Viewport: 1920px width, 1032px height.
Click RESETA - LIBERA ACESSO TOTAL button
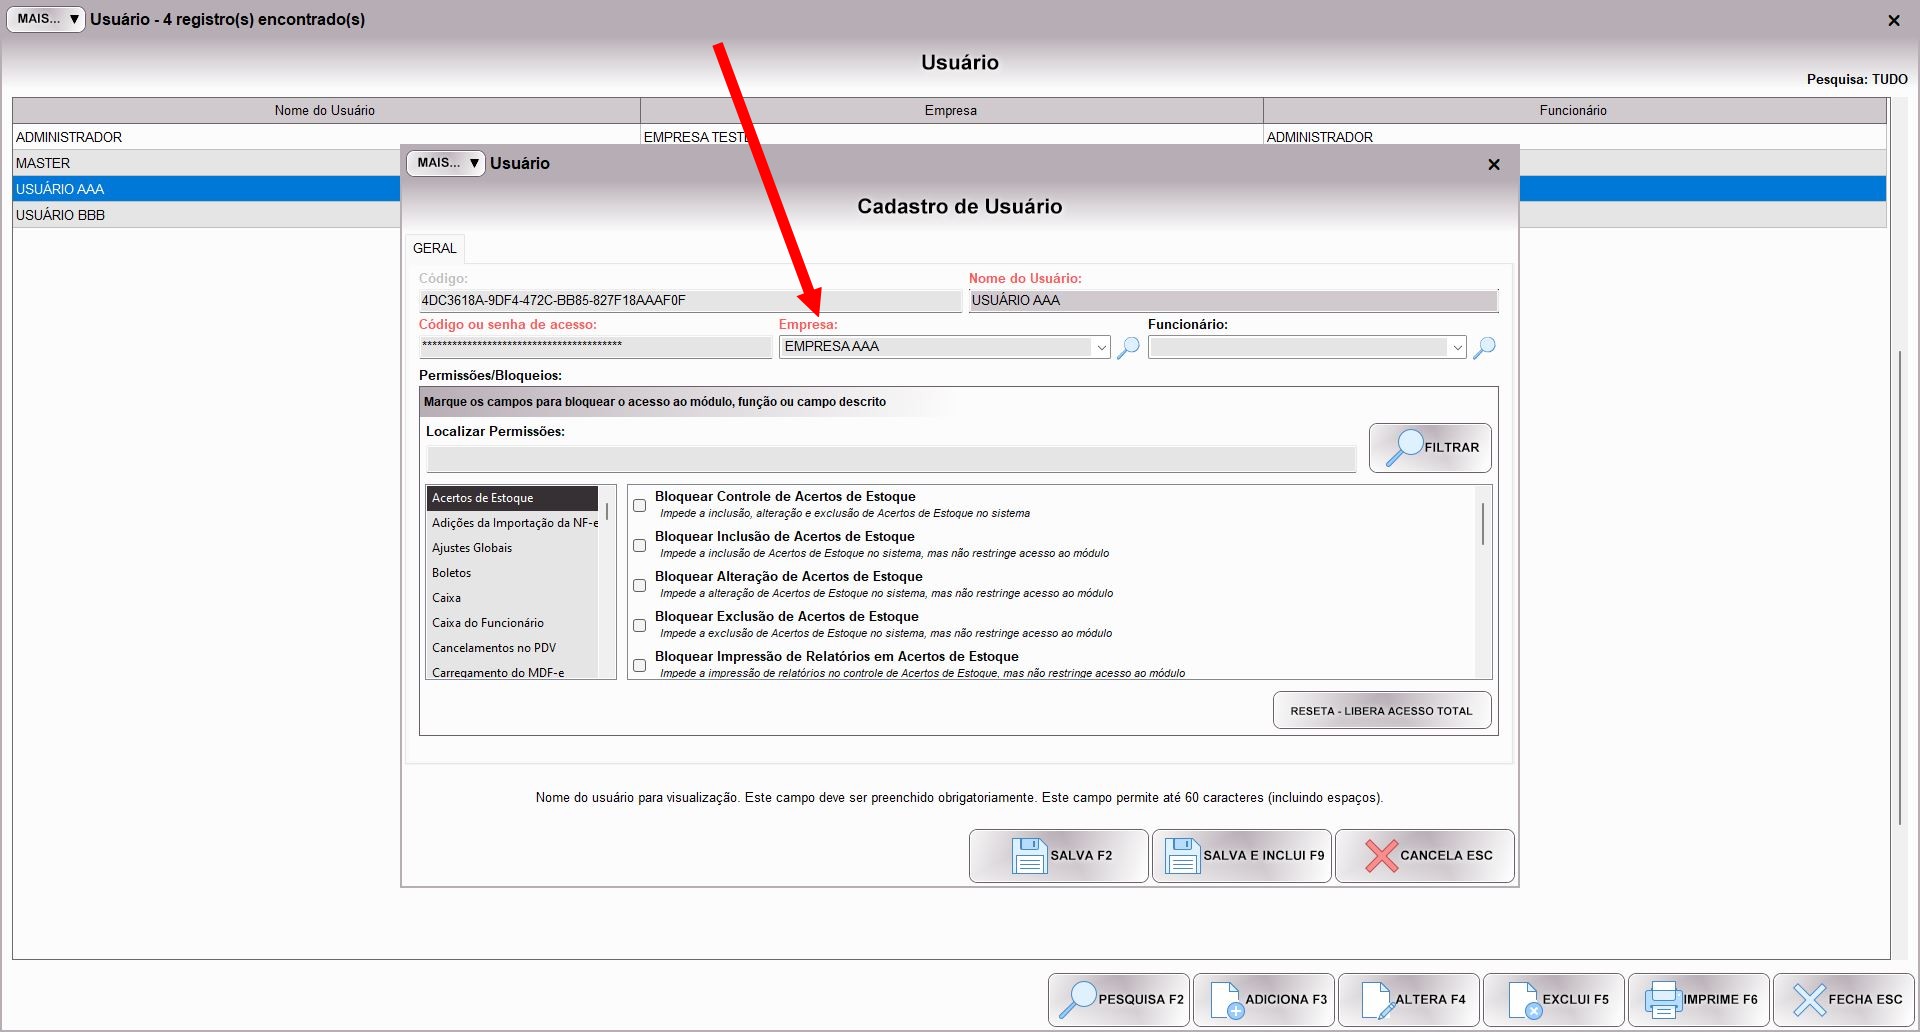click(1381, 711)
